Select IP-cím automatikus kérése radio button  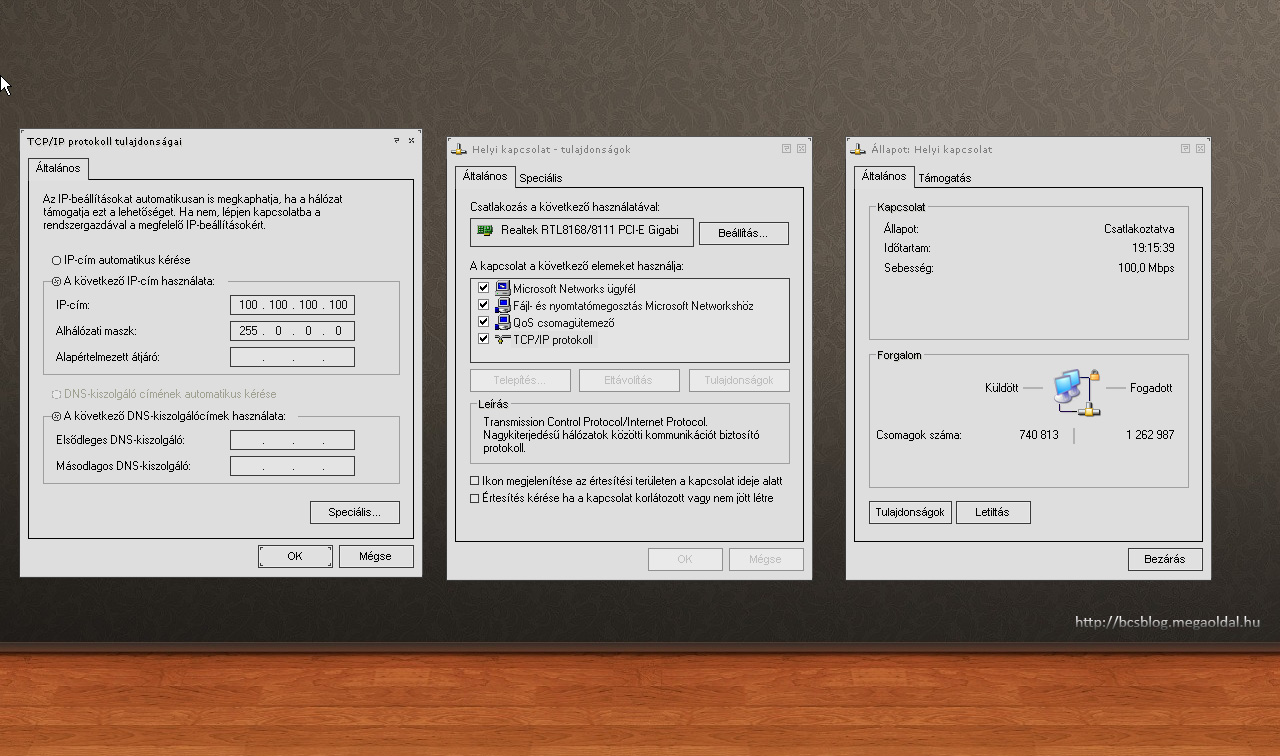click(57, 261)
